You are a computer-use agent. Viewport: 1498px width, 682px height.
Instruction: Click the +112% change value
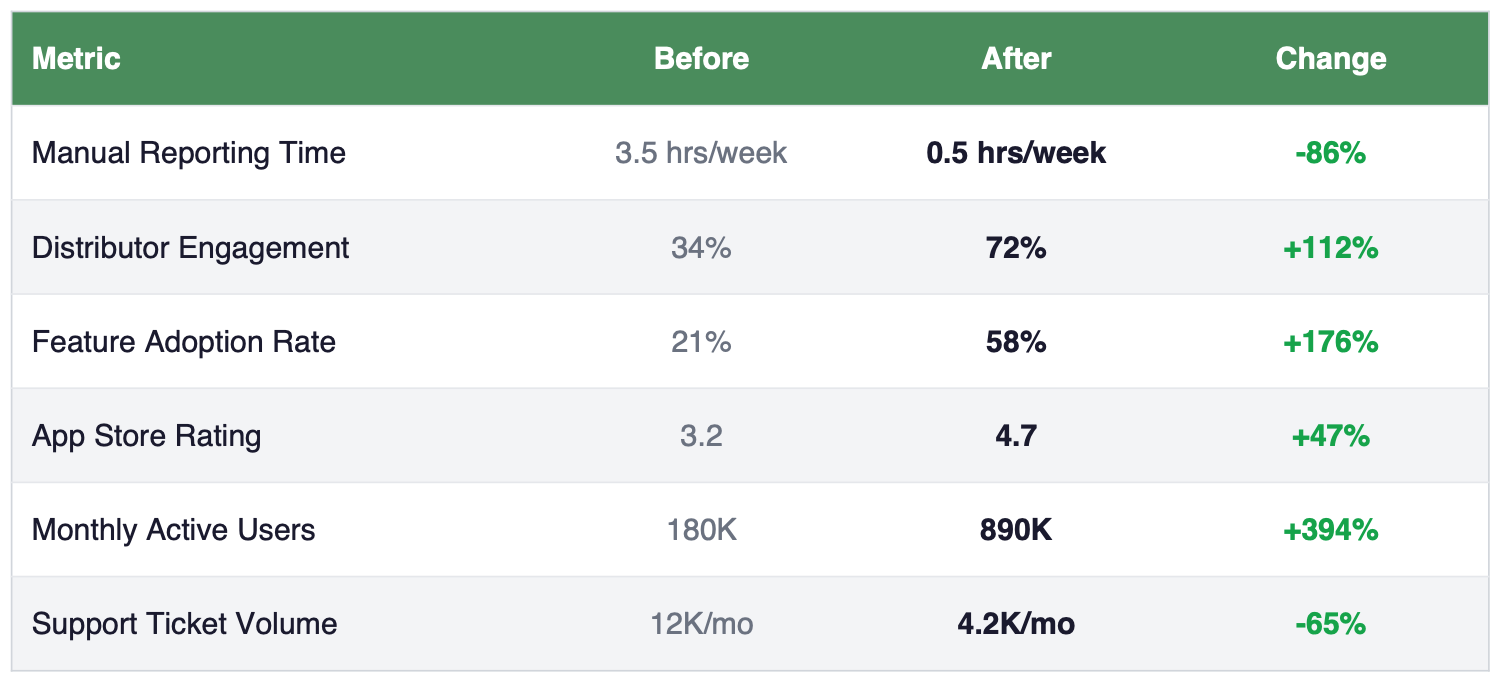[1330, 248]
